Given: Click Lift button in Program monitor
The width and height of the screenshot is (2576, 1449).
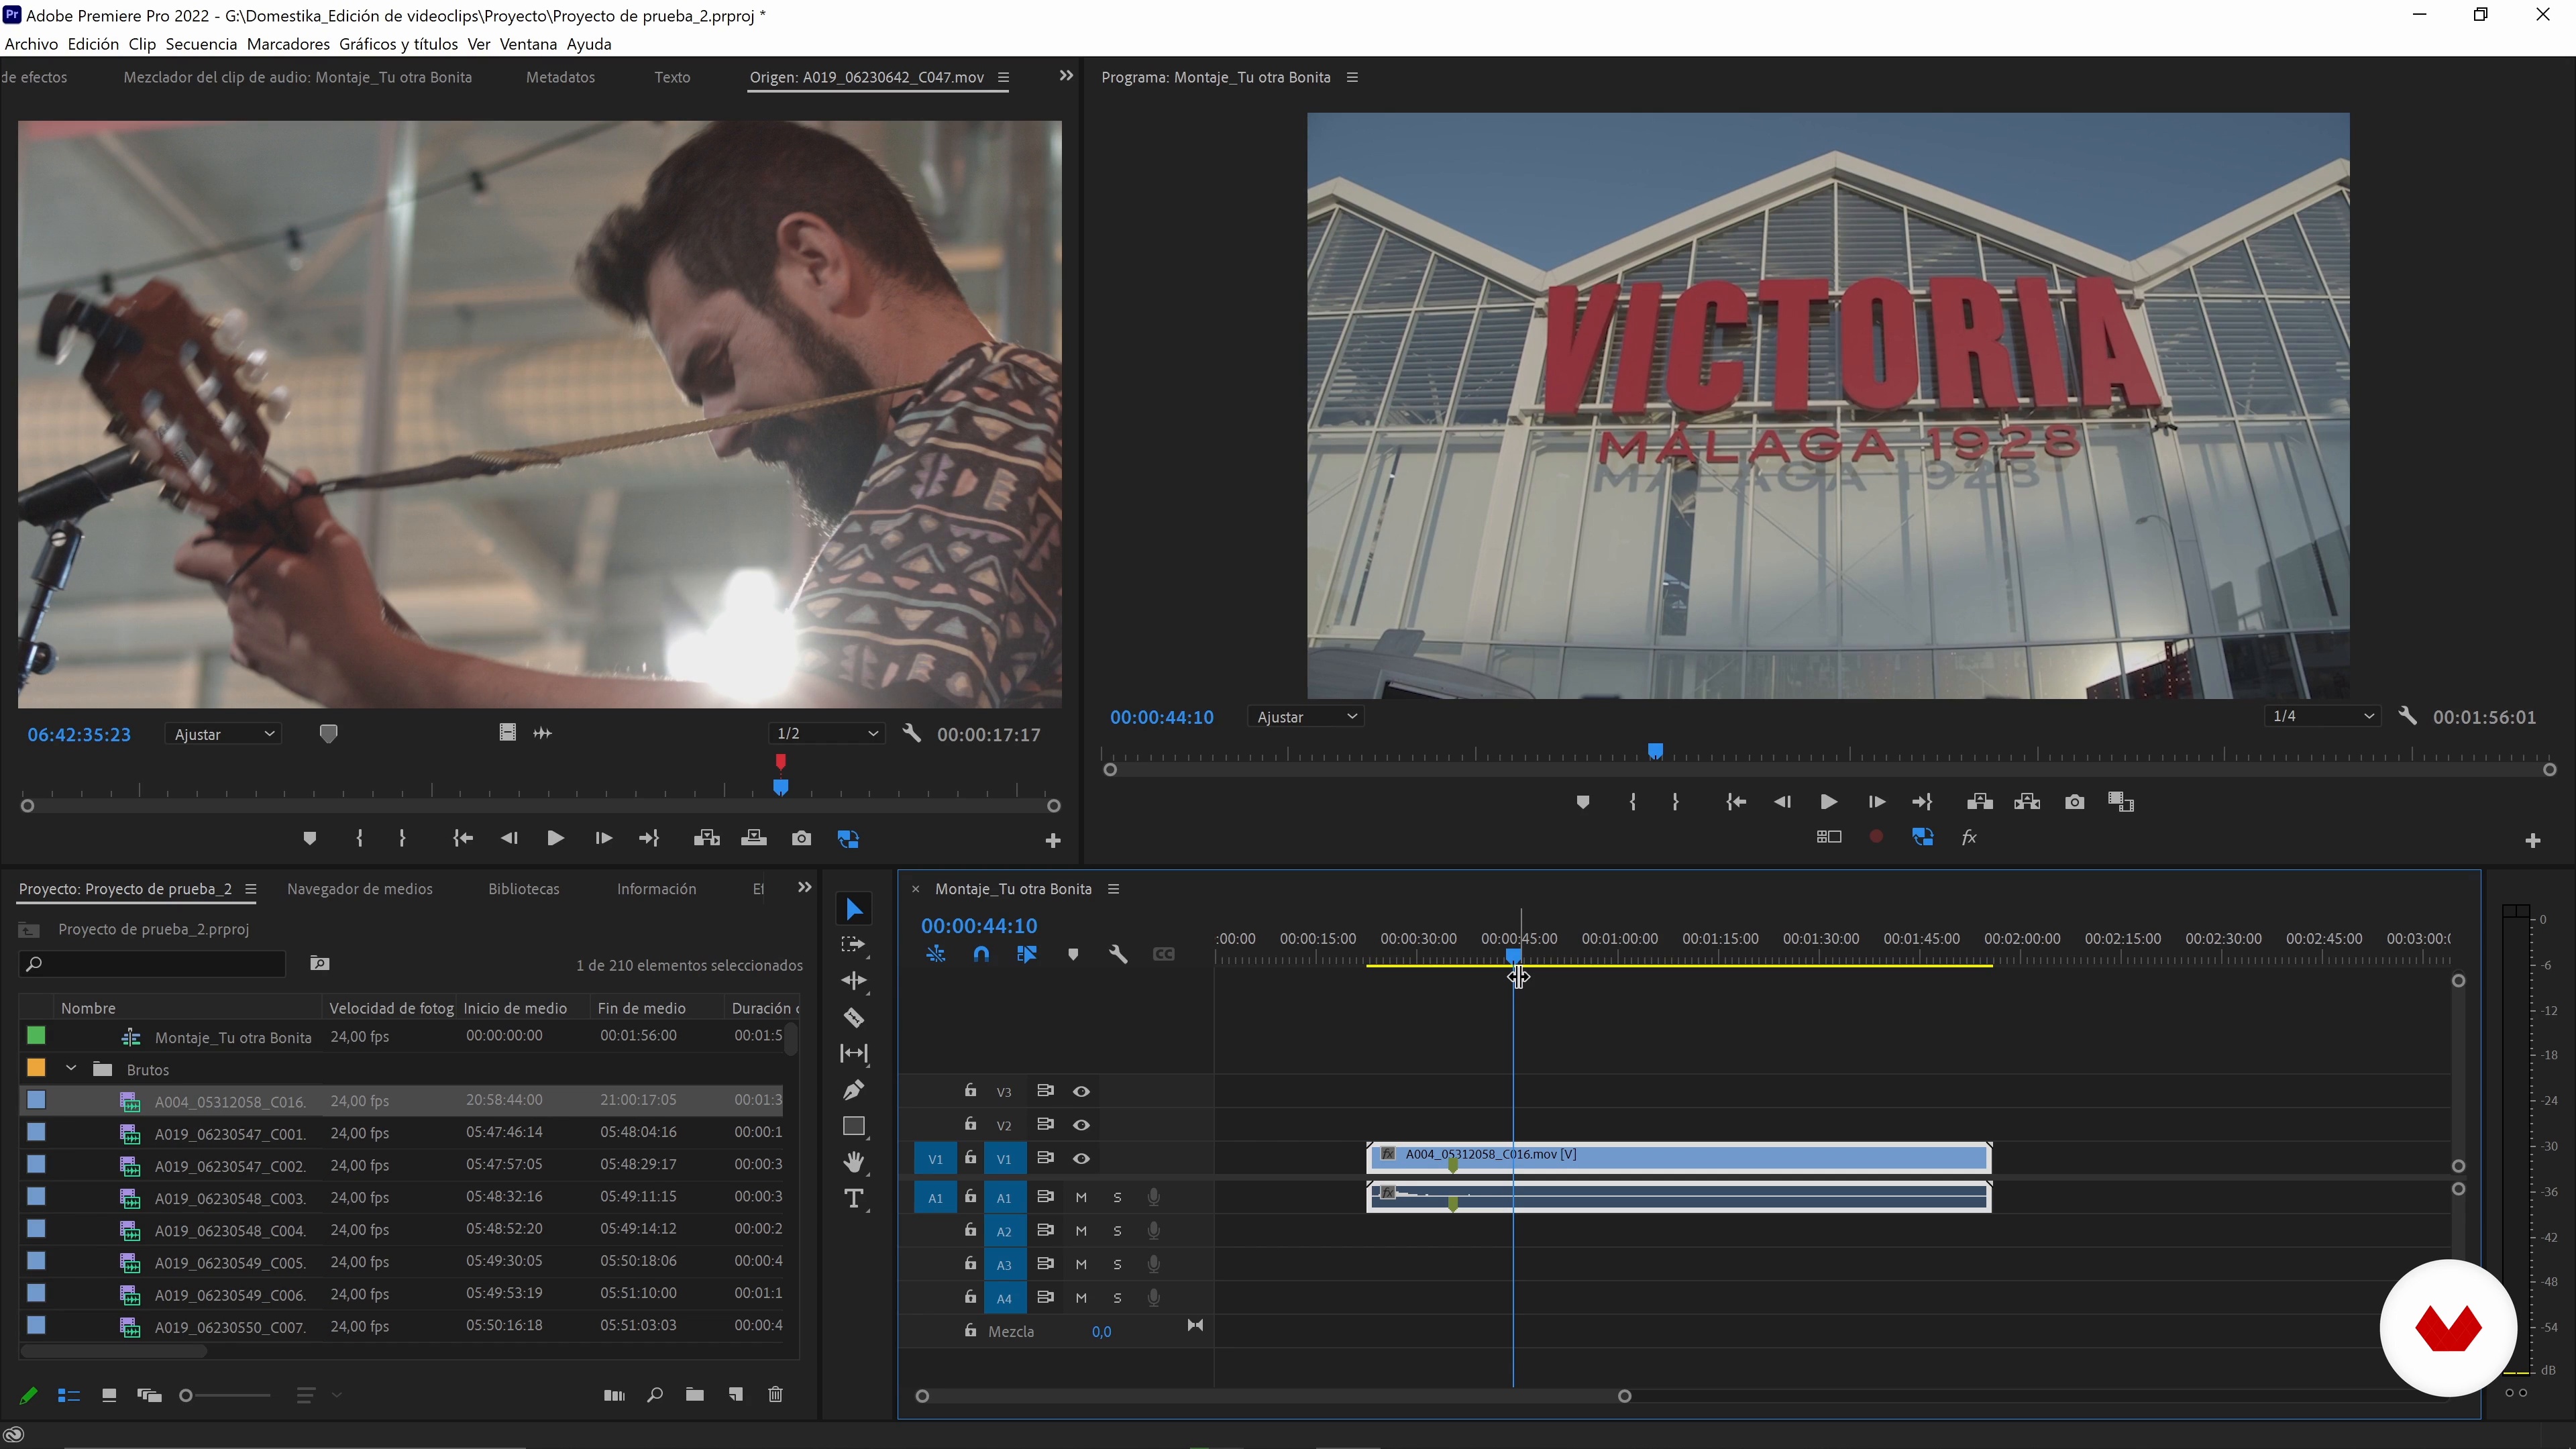Looking at the screenshot, I should click(1979, 802).
